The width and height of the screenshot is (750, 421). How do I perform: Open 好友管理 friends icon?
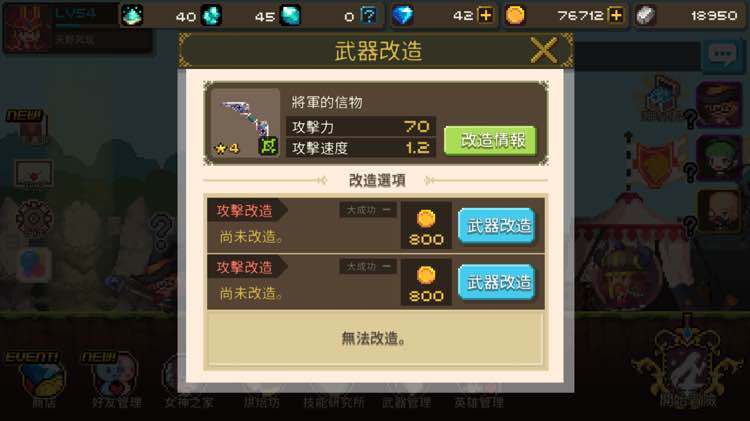point(116,382)
